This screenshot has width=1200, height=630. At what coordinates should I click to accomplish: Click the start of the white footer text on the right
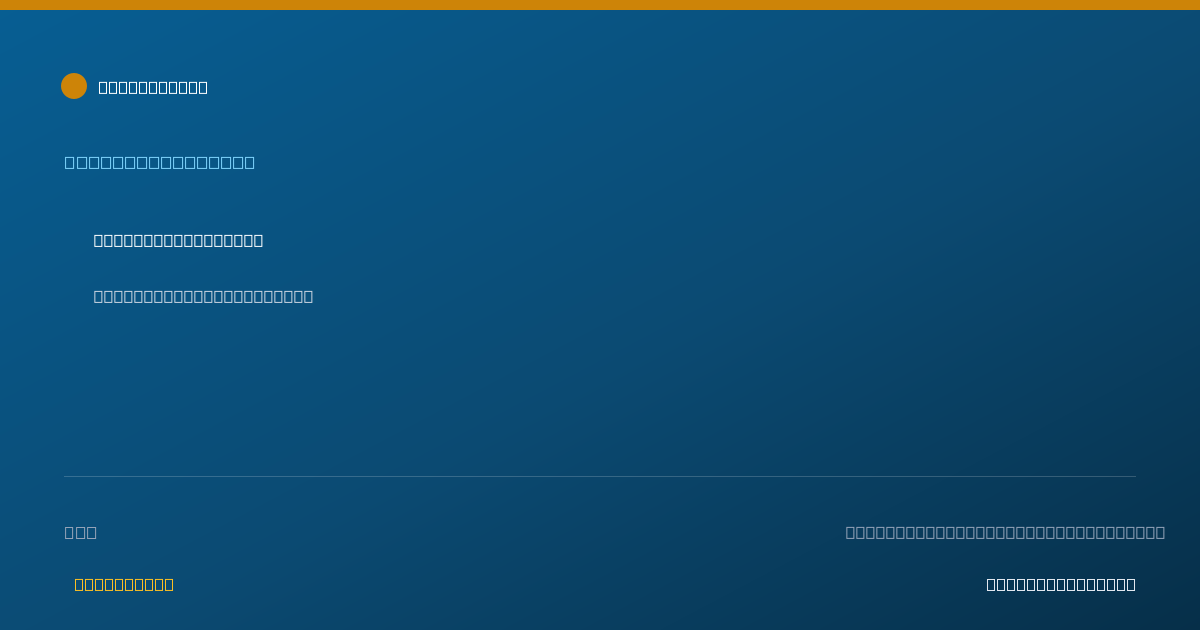tap(991, 584)
